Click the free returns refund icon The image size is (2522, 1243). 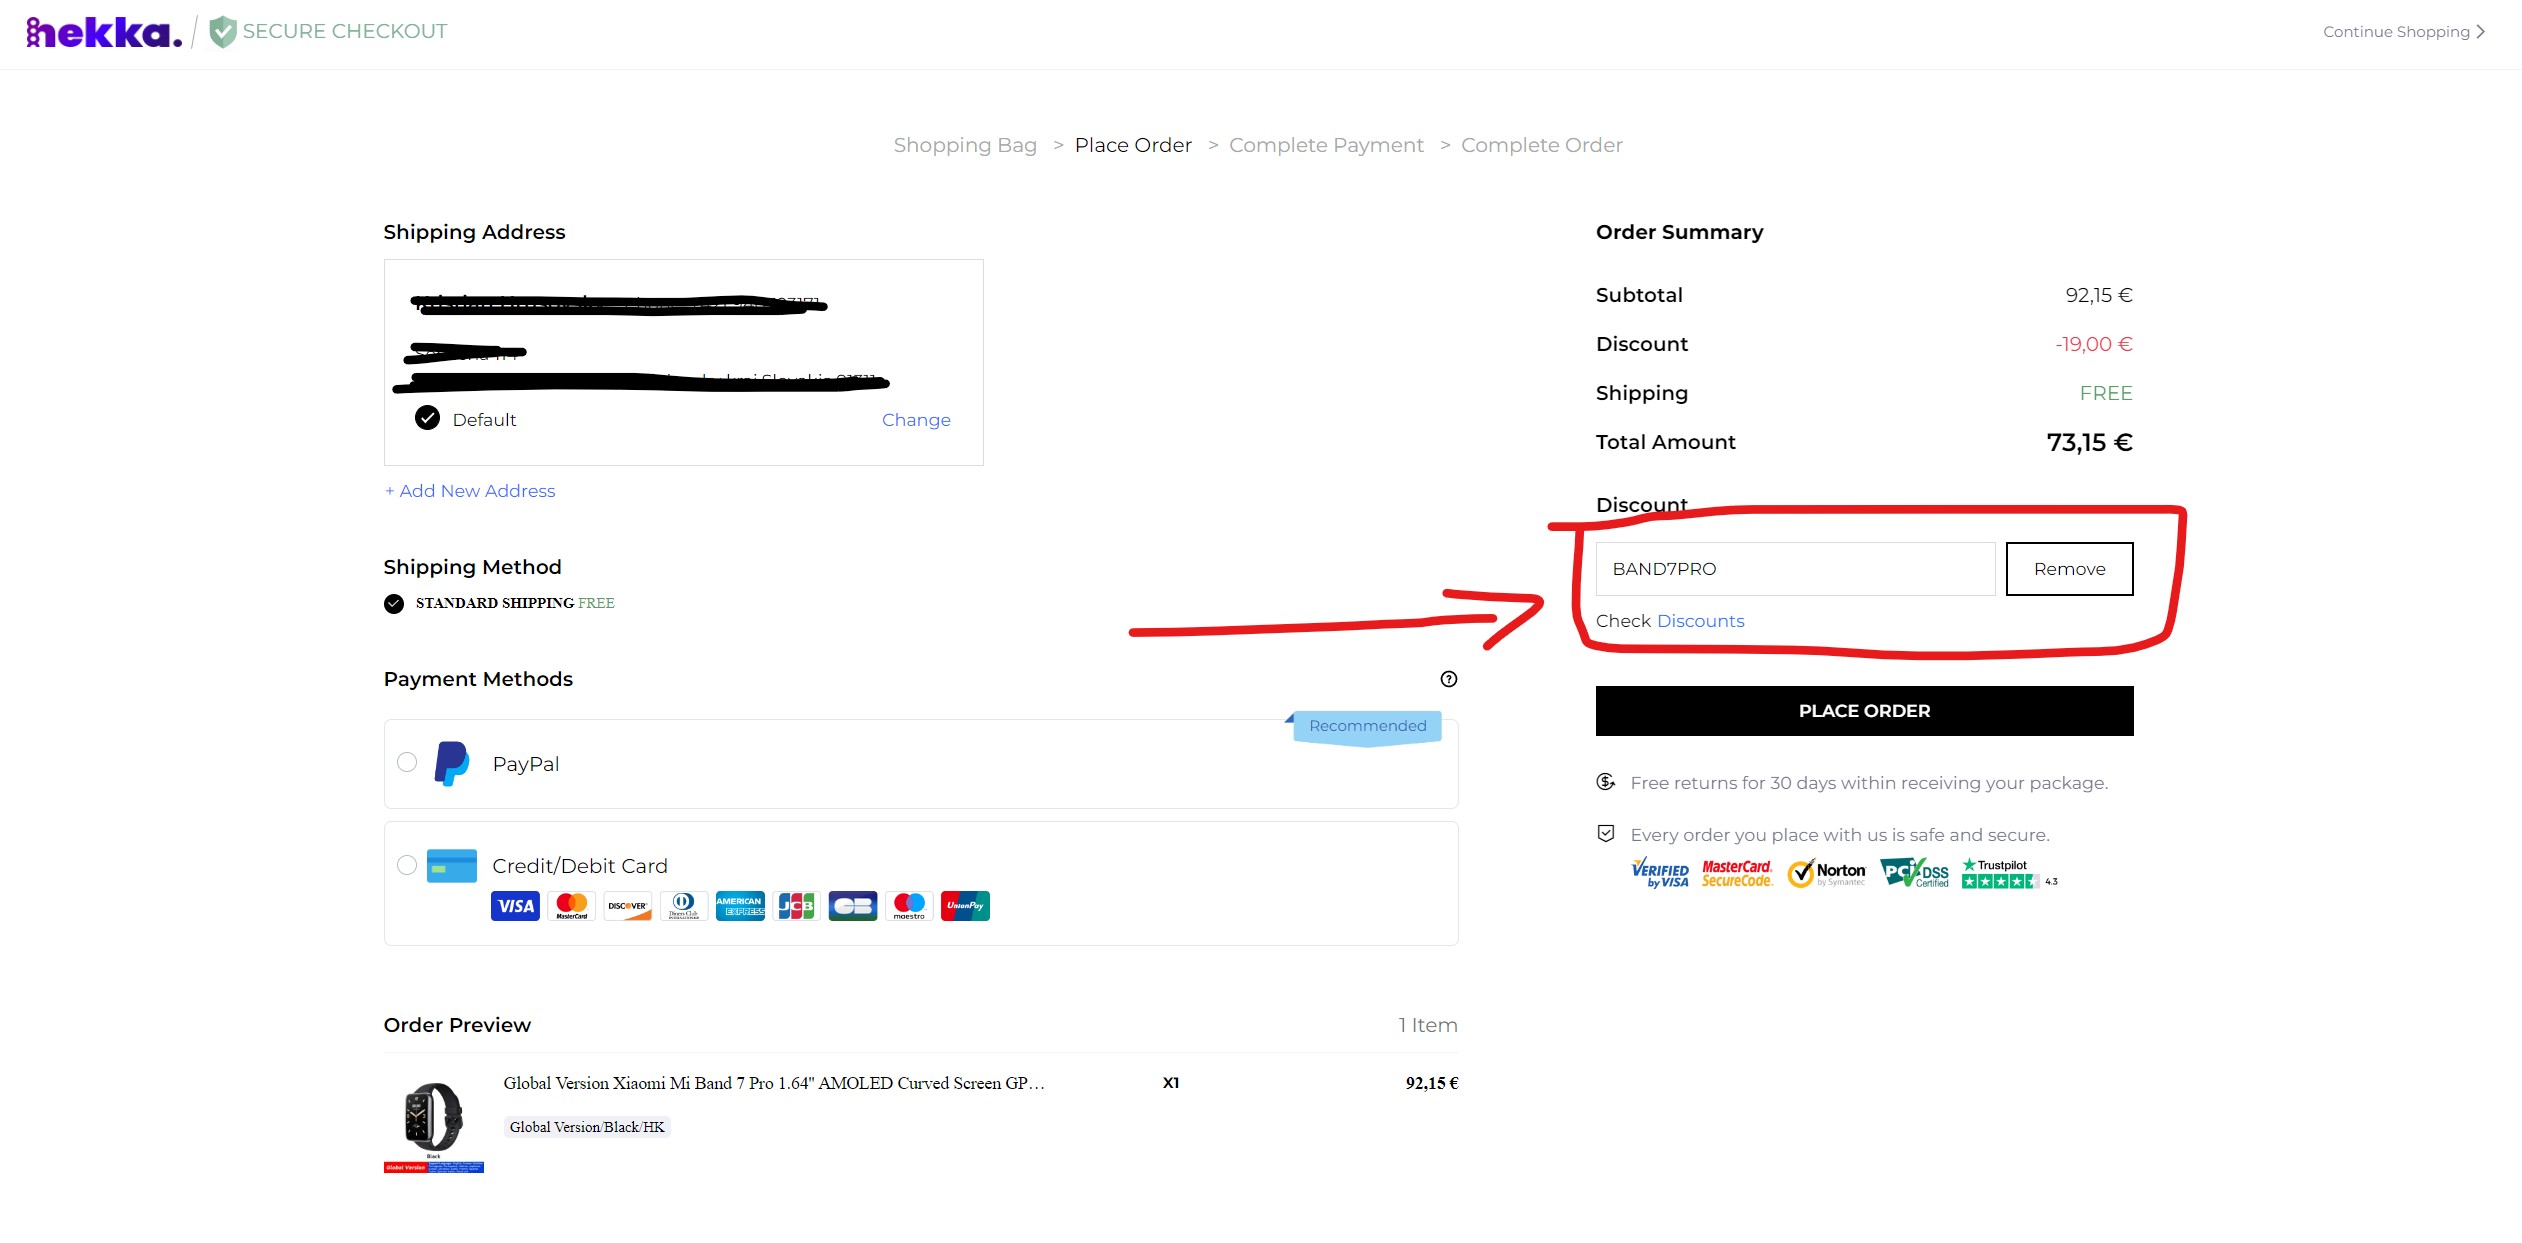(x=1606, y=782)
